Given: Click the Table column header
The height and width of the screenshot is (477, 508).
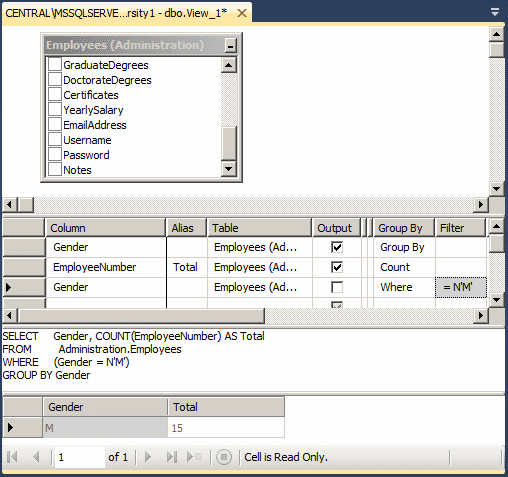Looking at the screenshot, I should point(259,228).
